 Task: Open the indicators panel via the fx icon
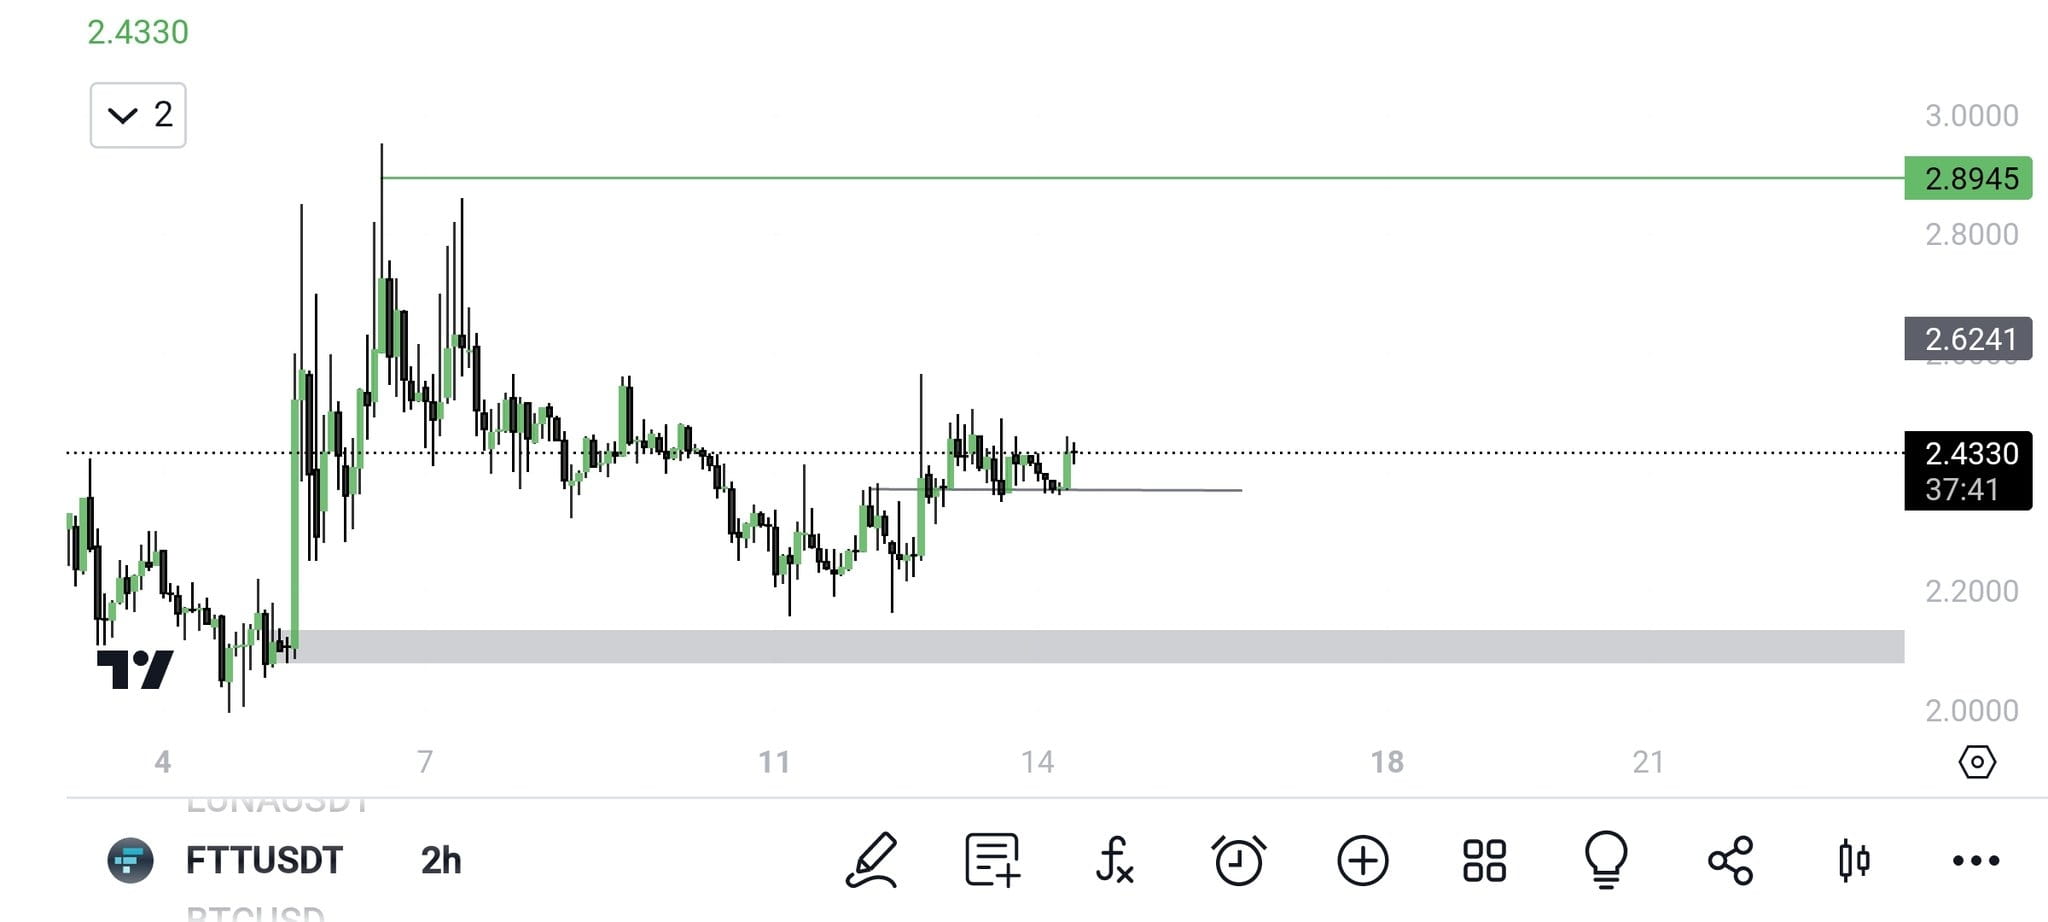tap(1117, 858)
